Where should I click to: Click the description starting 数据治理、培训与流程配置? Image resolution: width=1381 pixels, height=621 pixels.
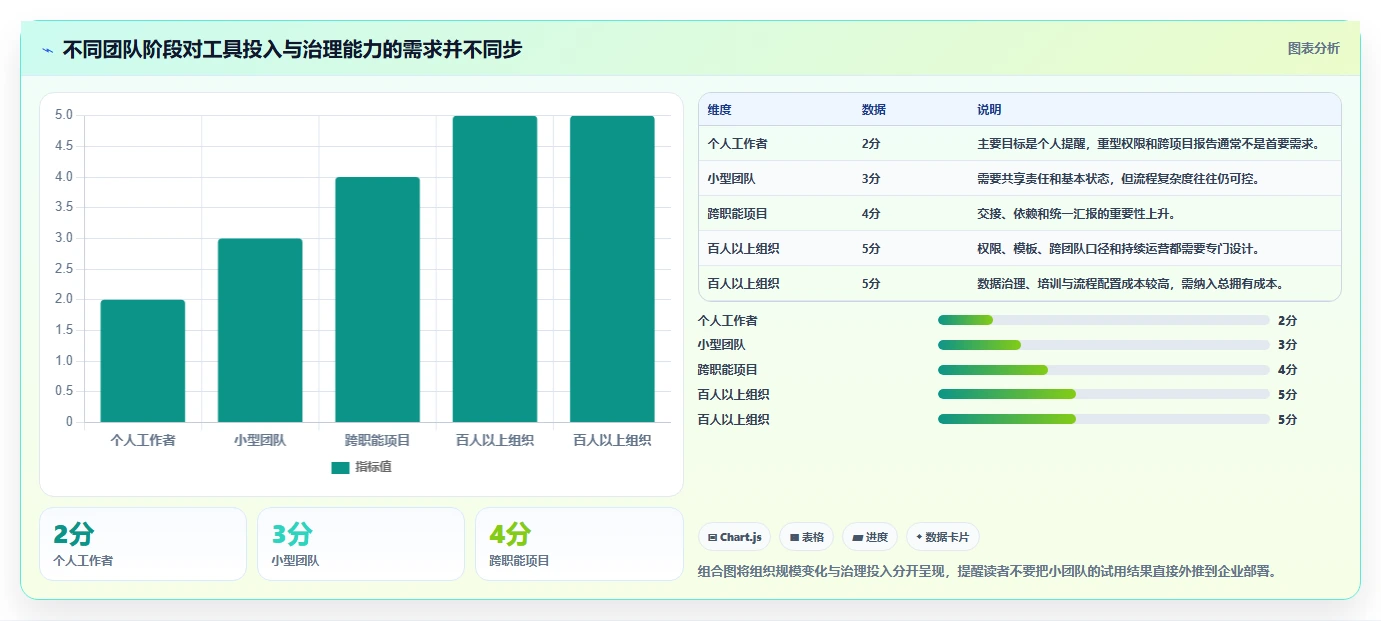pos(1130,284)
